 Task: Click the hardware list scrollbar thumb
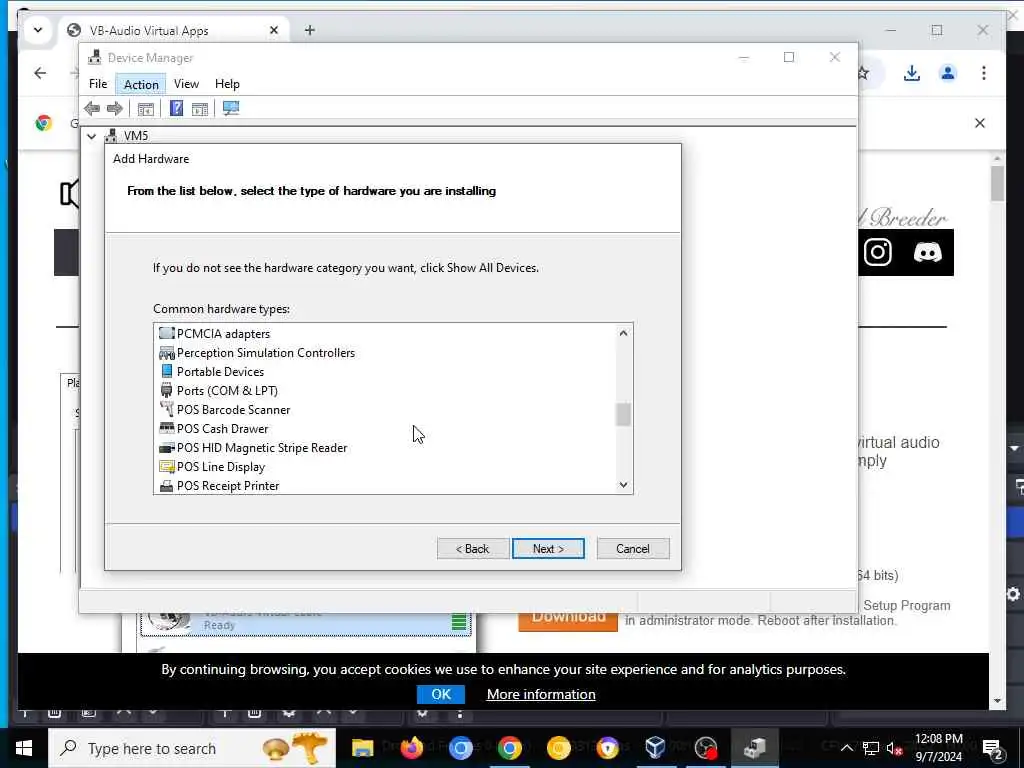pos(623,415)
